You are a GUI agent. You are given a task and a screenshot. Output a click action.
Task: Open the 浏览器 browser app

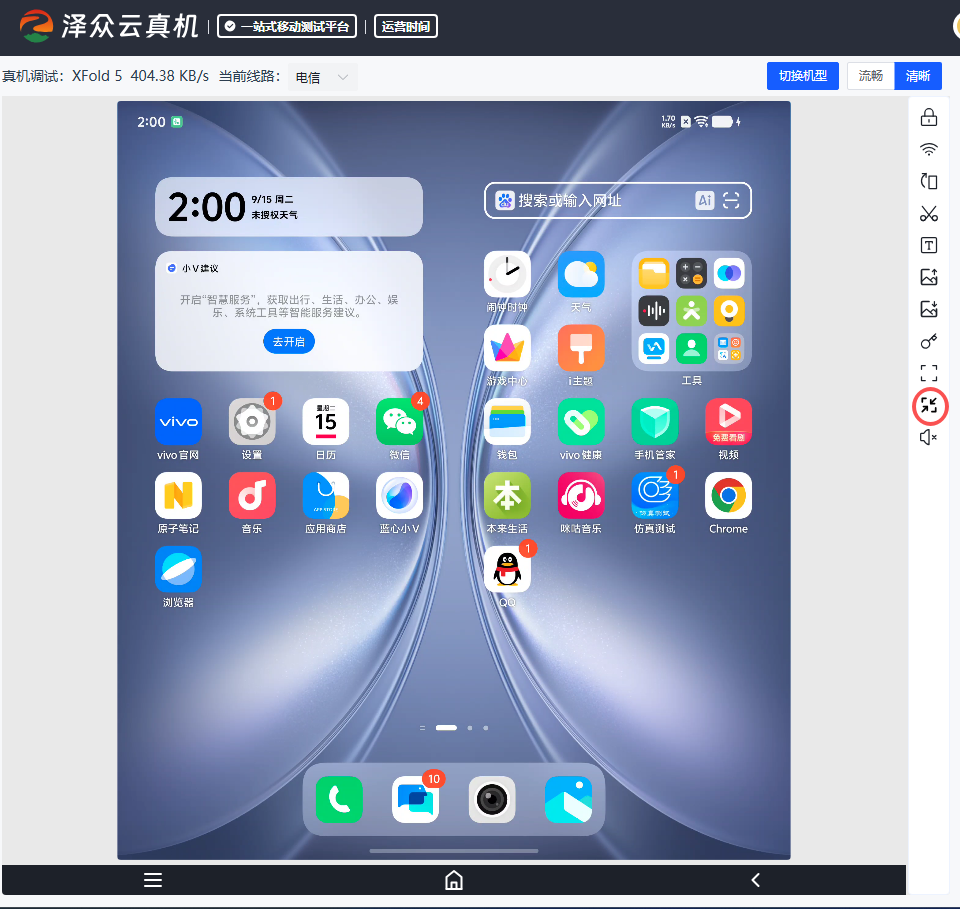[178, 569]
